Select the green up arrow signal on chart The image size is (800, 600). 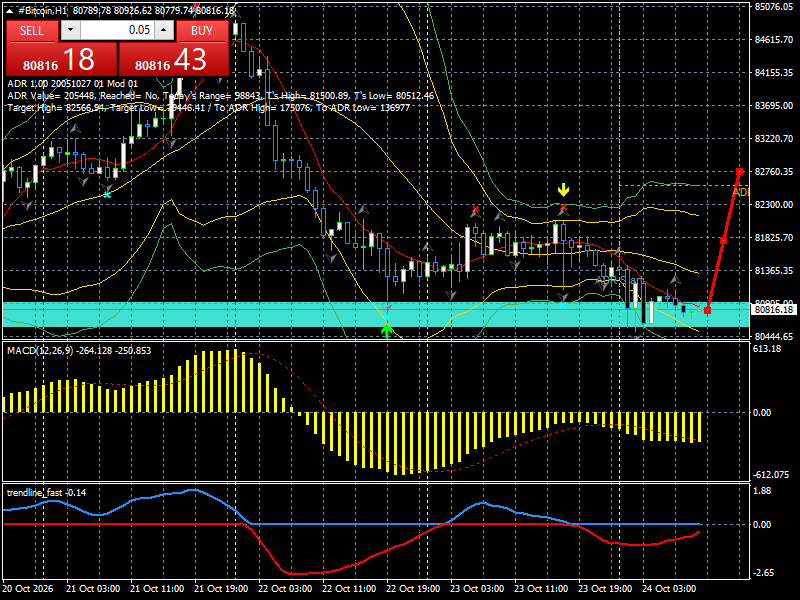pyautogui.click(x=387, y=331)
